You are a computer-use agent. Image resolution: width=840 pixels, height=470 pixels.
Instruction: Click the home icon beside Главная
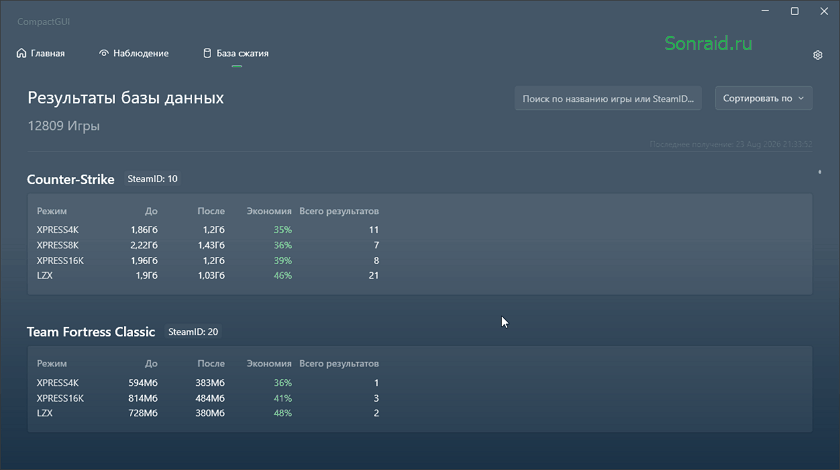[21, 53]
